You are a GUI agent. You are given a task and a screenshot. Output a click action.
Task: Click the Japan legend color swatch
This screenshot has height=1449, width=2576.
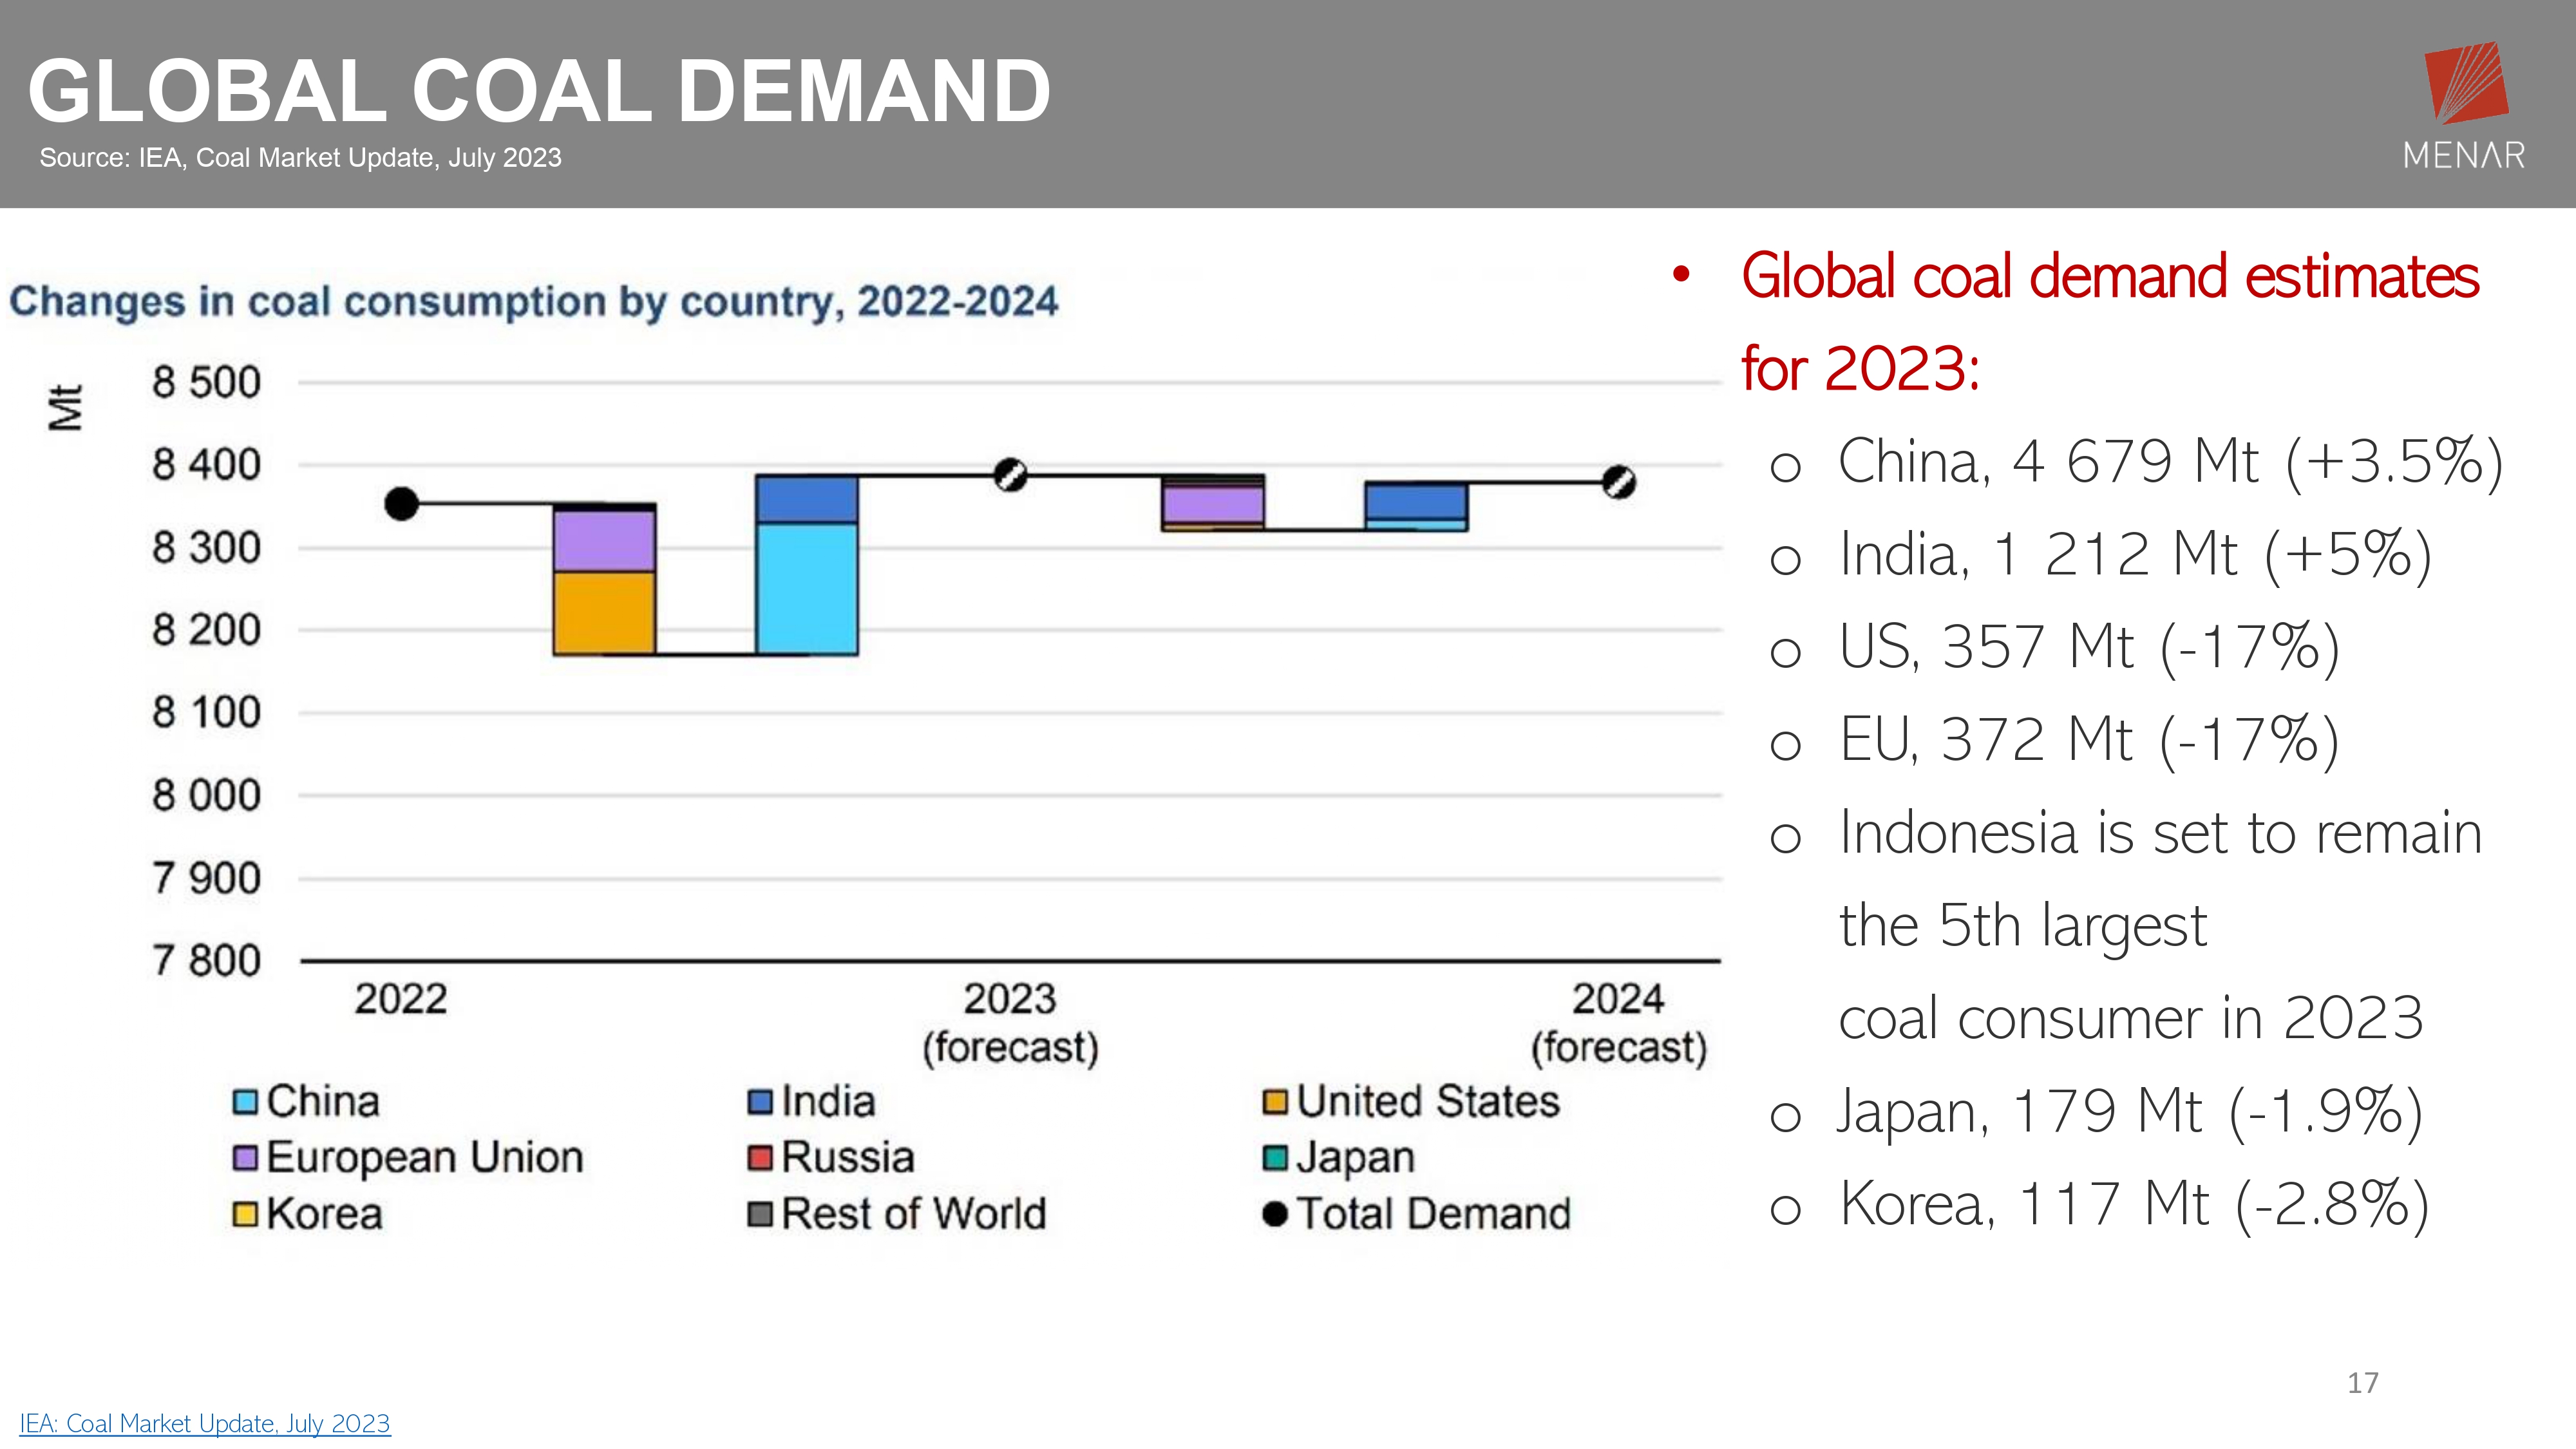[1275, 1158]
